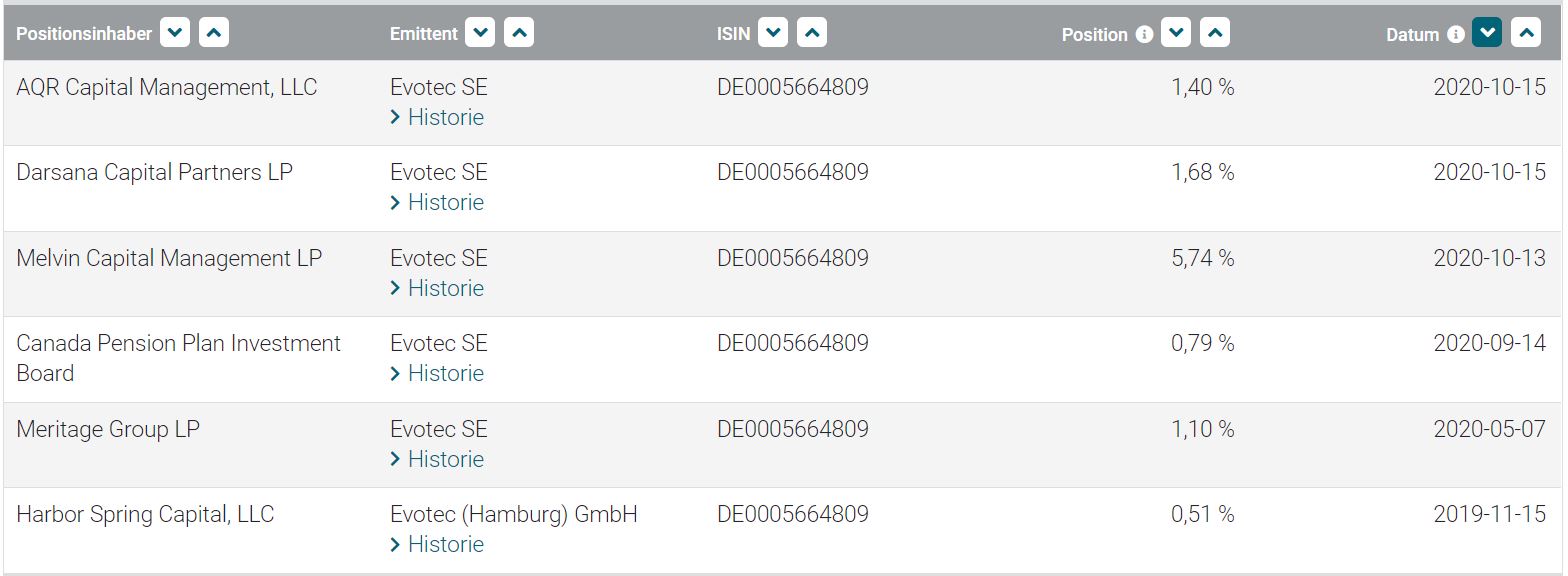Show info tooltip for Position column
The width and height of the screenshot is (1568, 576).
[1144, 34]
